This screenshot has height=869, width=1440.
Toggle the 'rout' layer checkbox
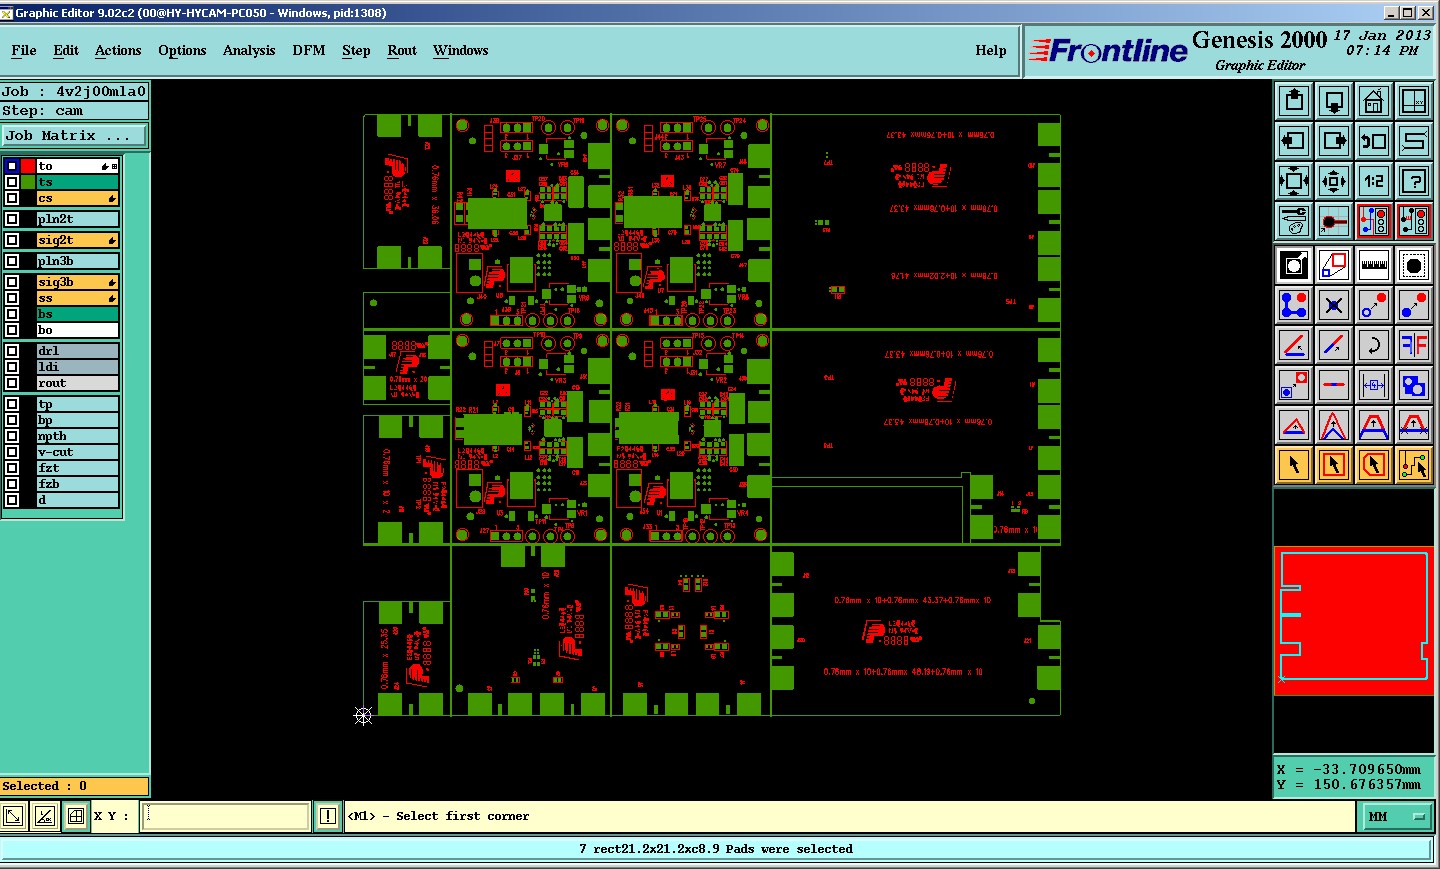pyautogui.click(x=12, y=383)
